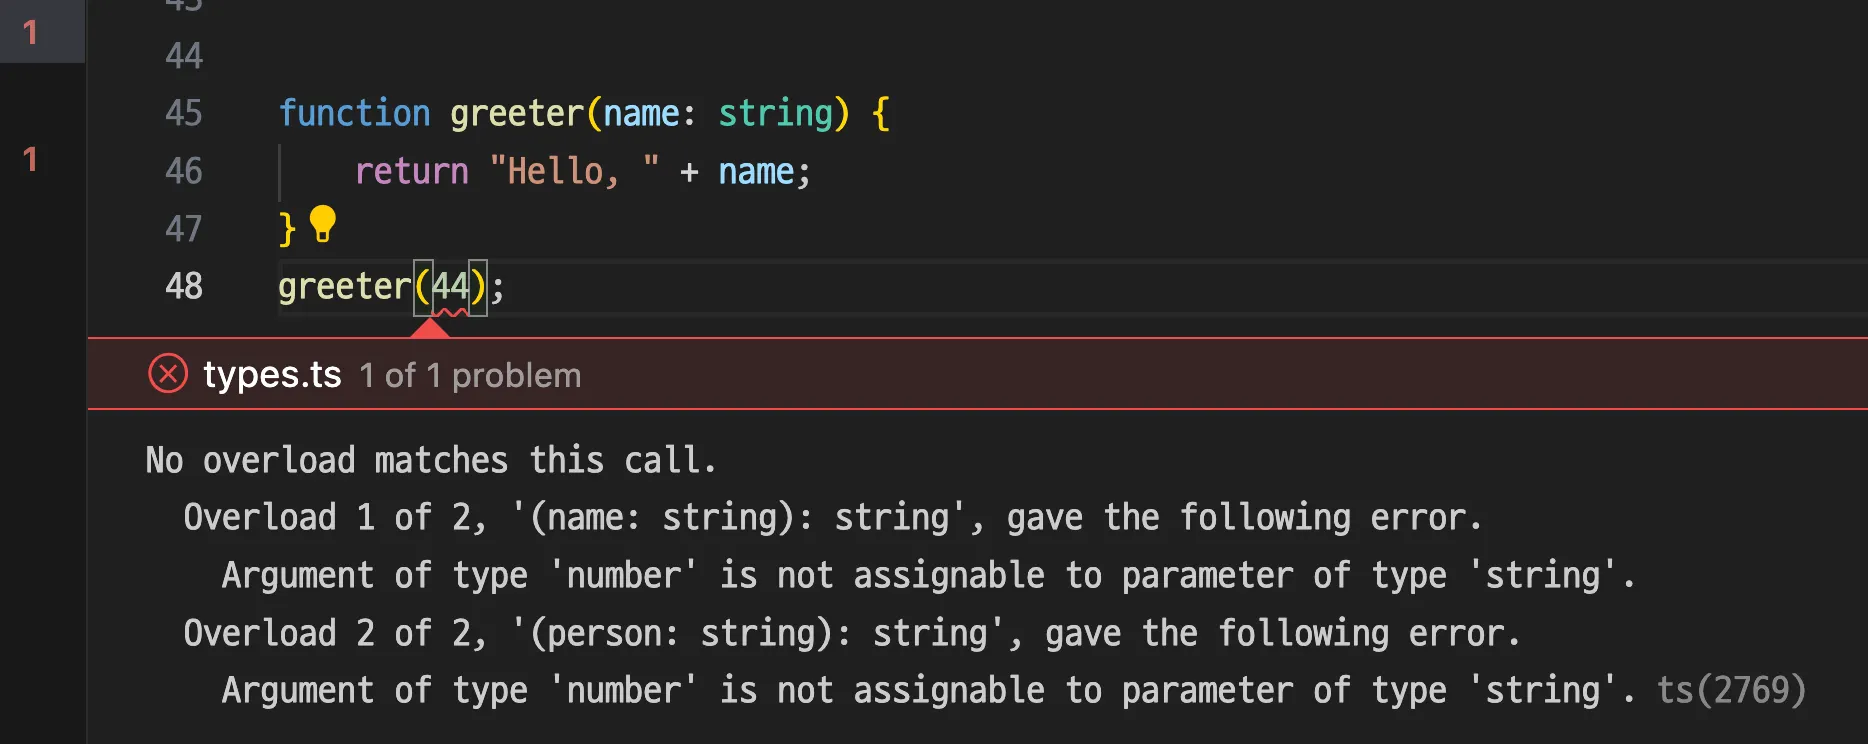Click the closing curly brace on line 47
The width and height of the screenshot is (1868, 744).
tap(287, 229)
